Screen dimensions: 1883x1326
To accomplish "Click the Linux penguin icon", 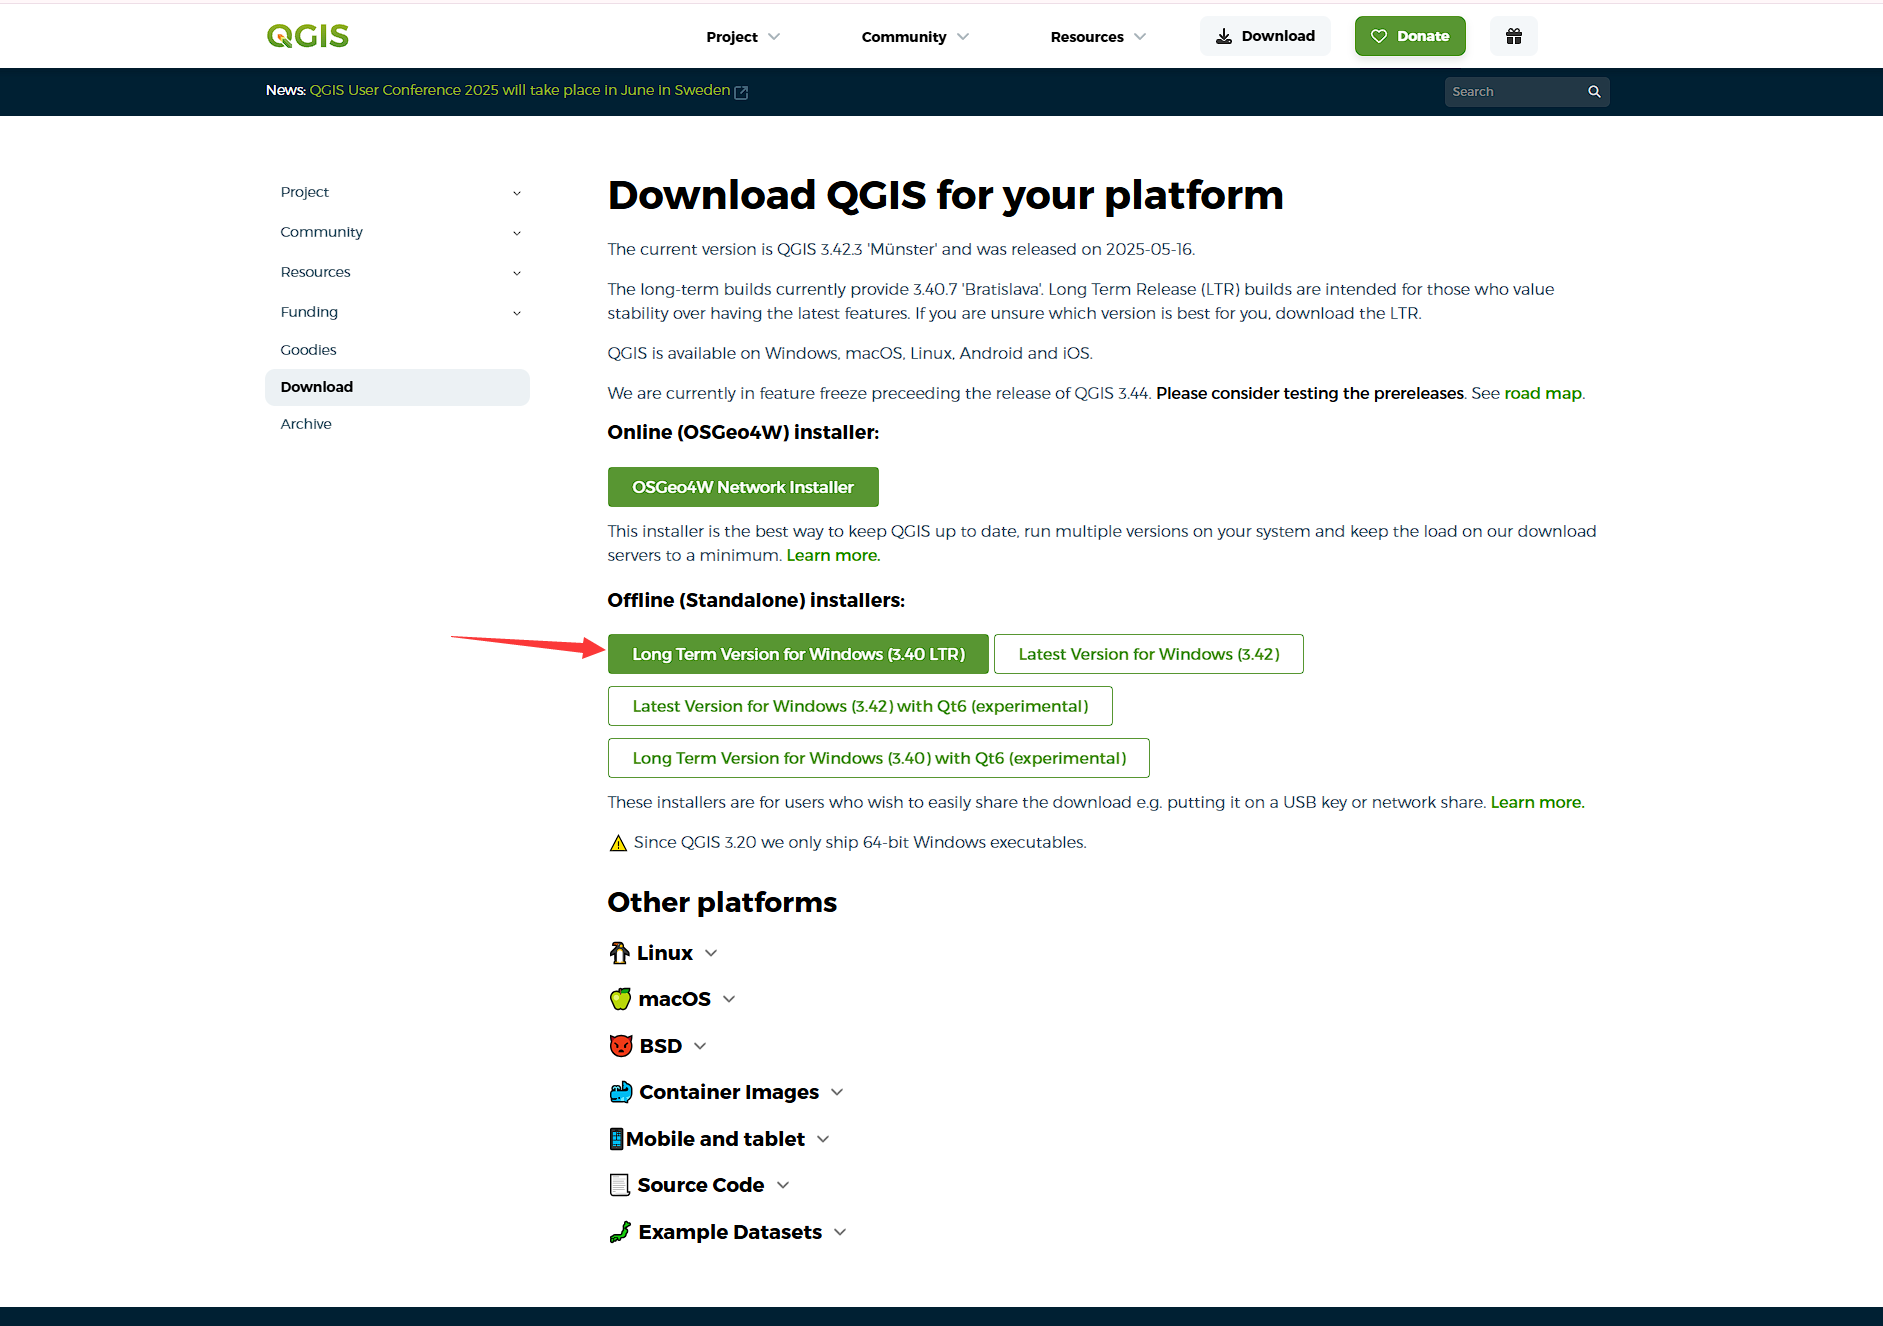I will tap(619, 953).
